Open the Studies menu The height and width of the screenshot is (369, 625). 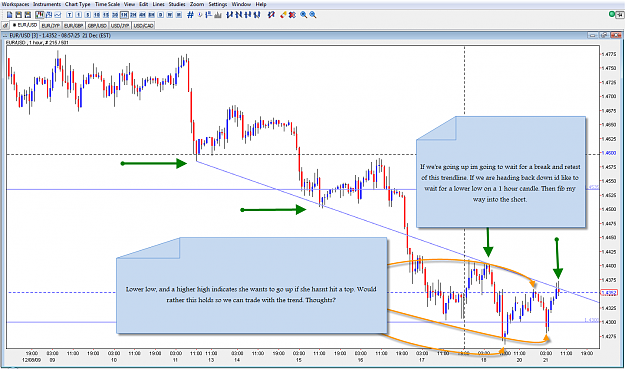(177, 4)
